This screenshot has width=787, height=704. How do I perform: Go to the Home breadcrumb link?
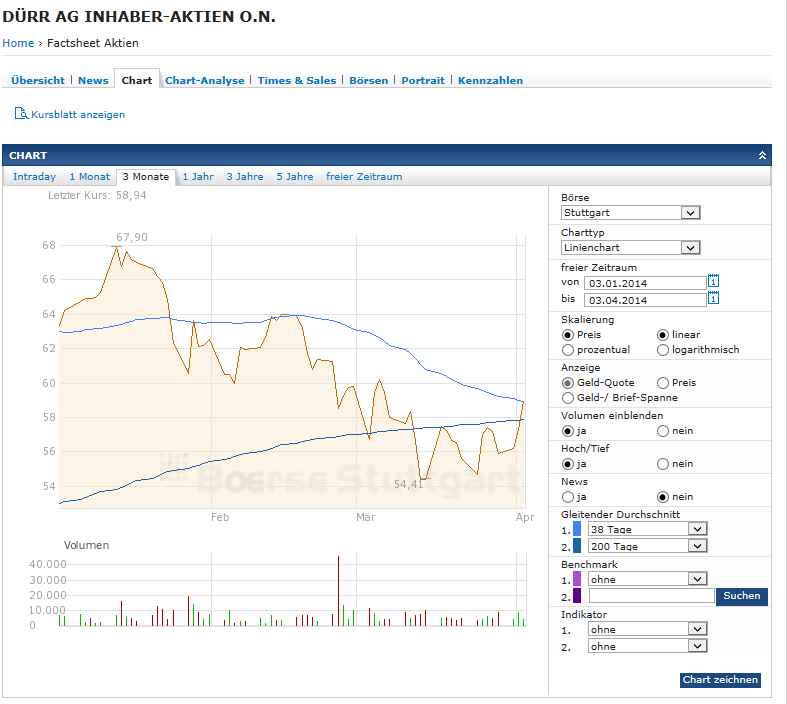click(x=18, y=43)
